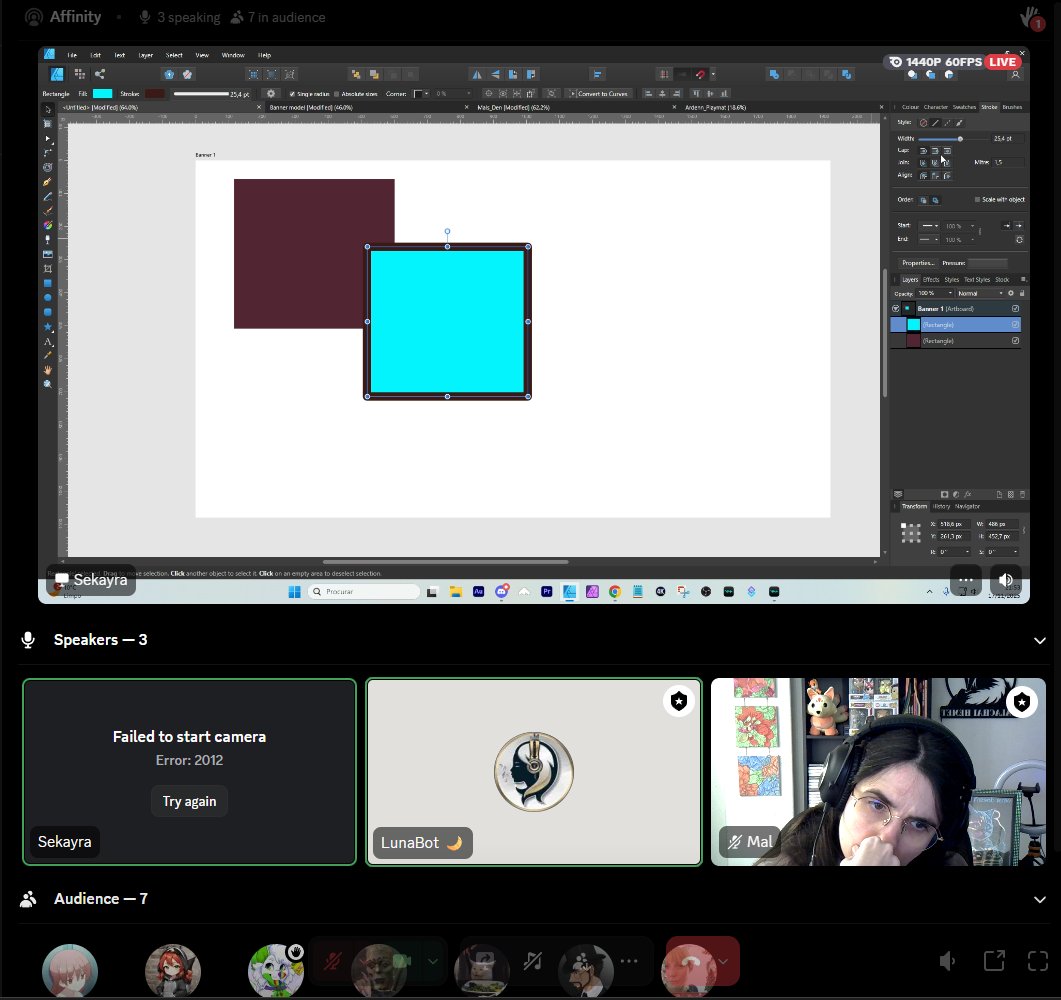This screenshot has width=1061, height=1000.
Task: Open the context toolbar gear settings
Action: (x=271, y=93)
